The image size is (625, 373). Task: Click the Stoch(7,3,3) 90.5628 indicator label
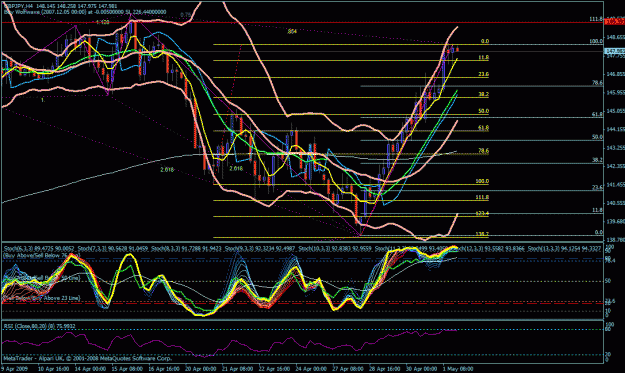[x=113, y=249]
